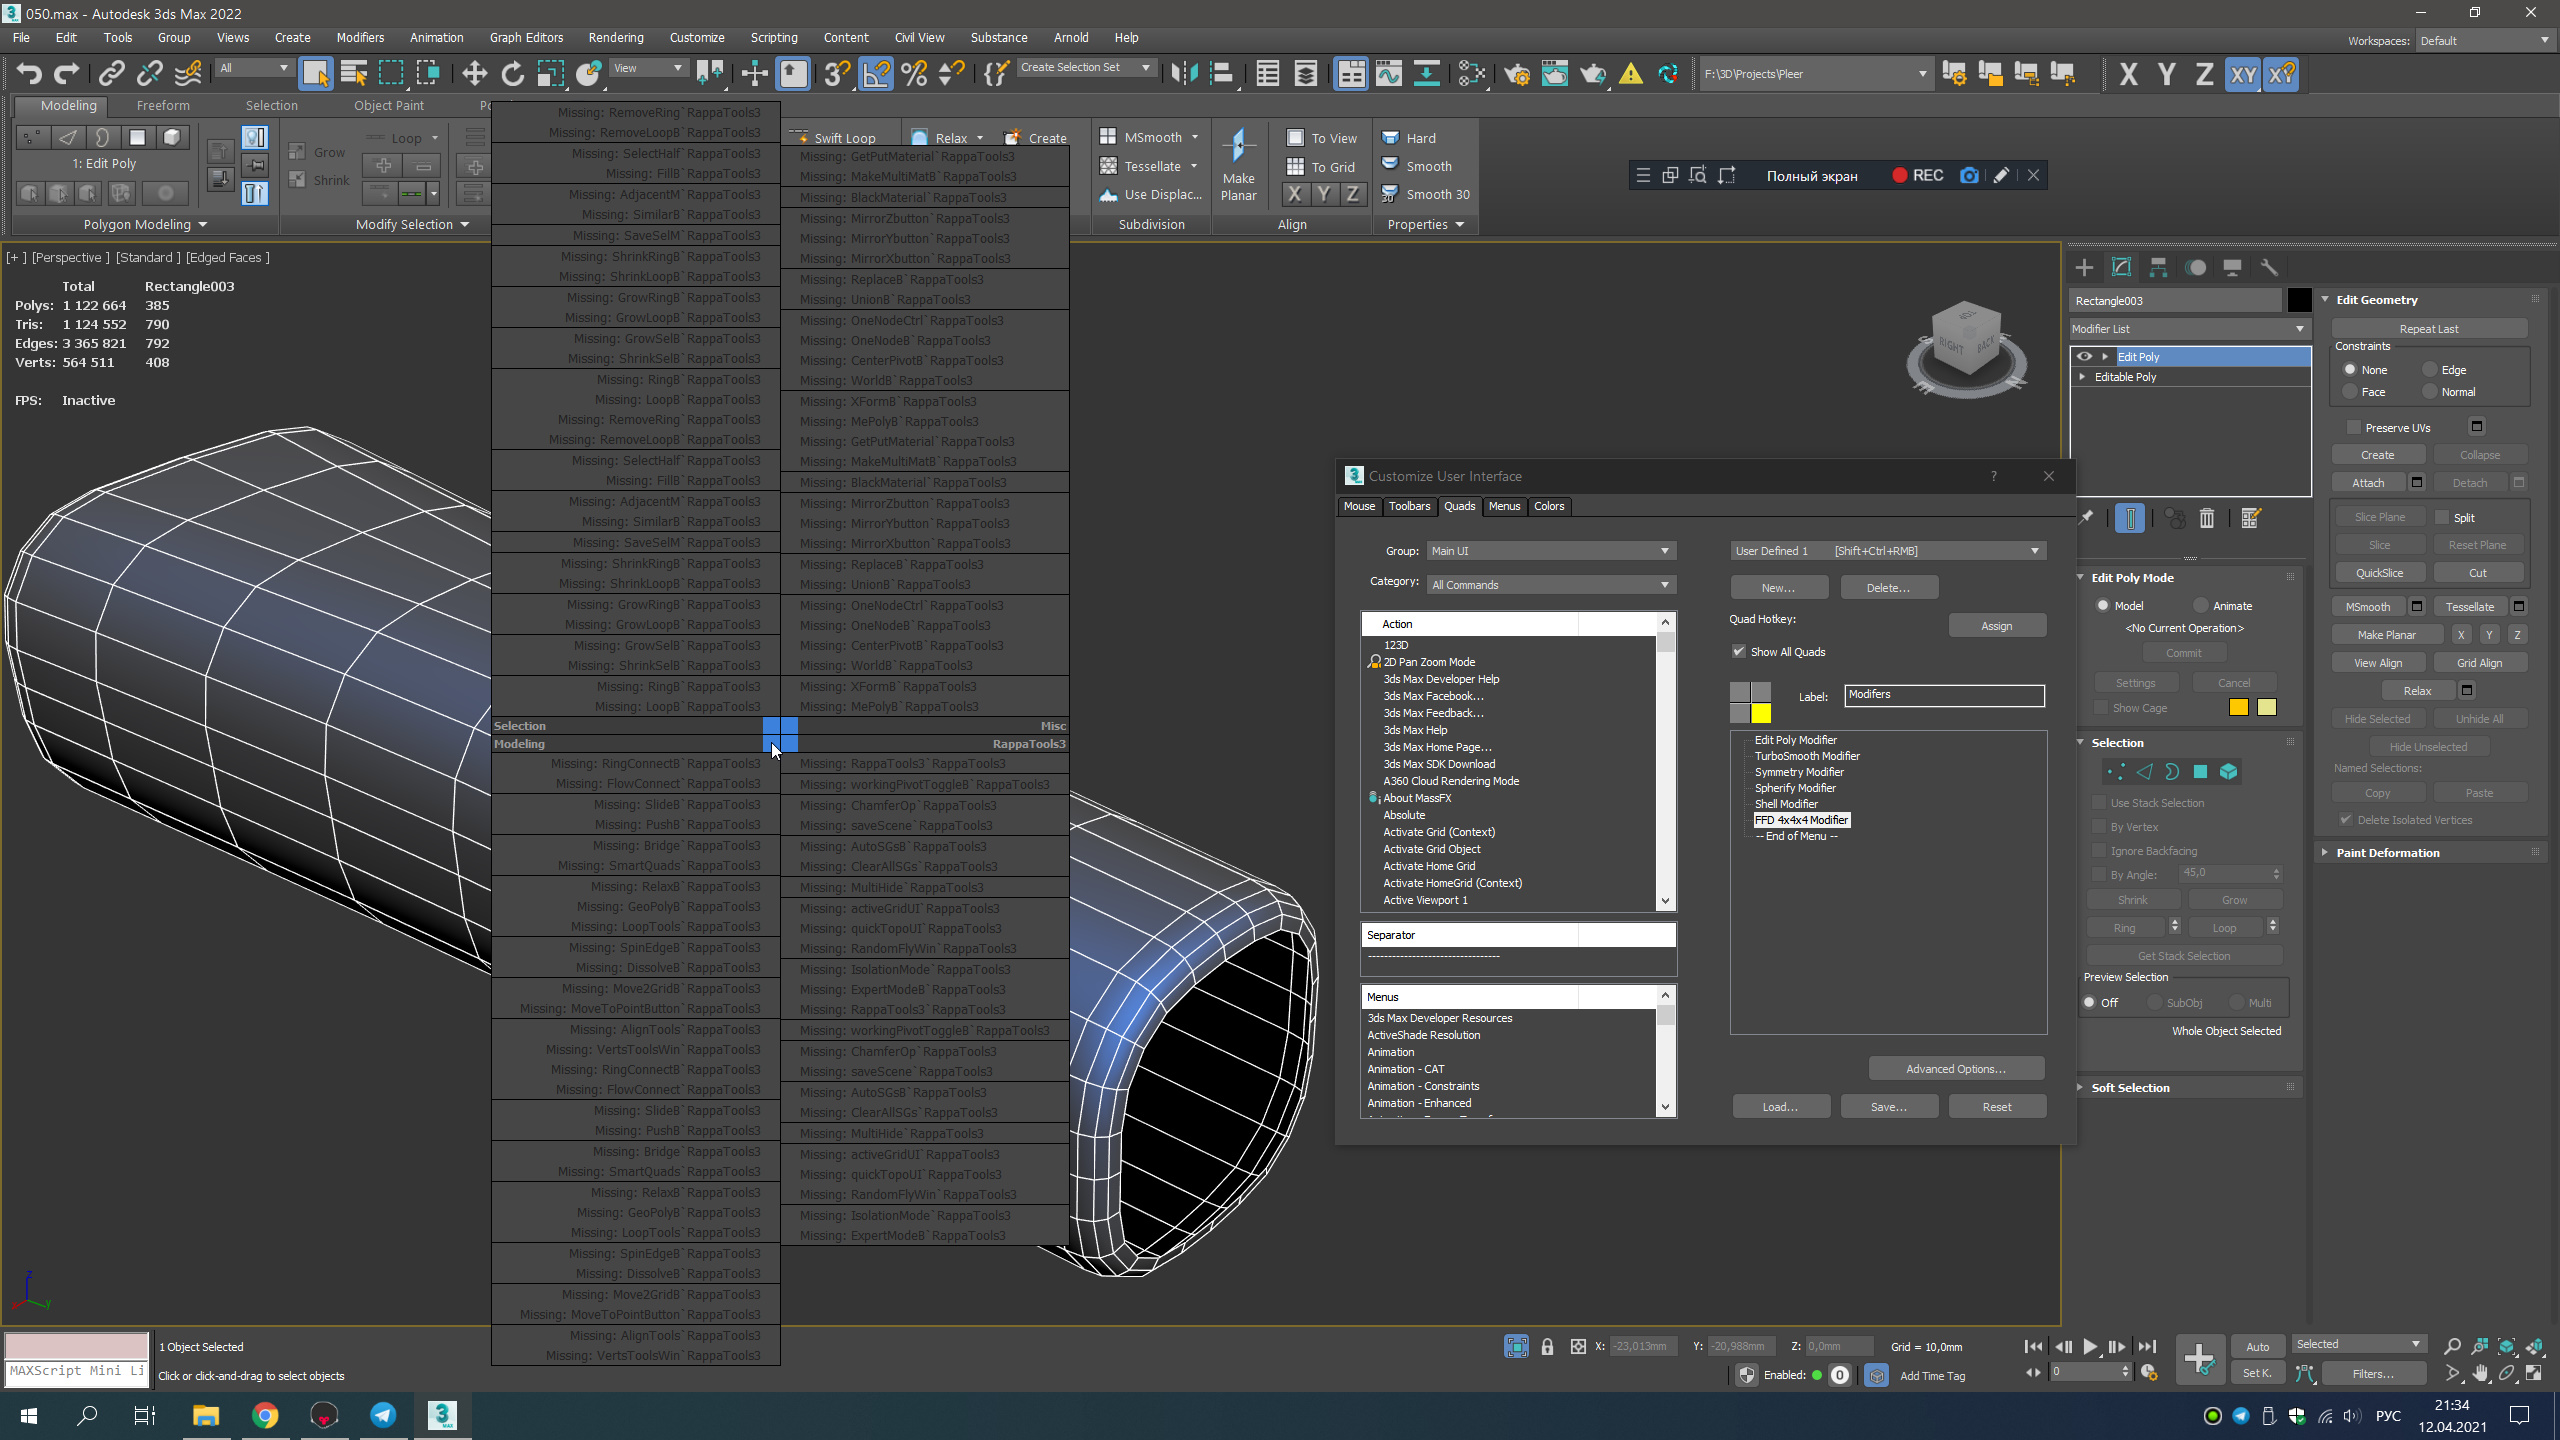Enable the Split checkbox
This screenshot has height=1440, width=2560.
tap(2442, 518)
